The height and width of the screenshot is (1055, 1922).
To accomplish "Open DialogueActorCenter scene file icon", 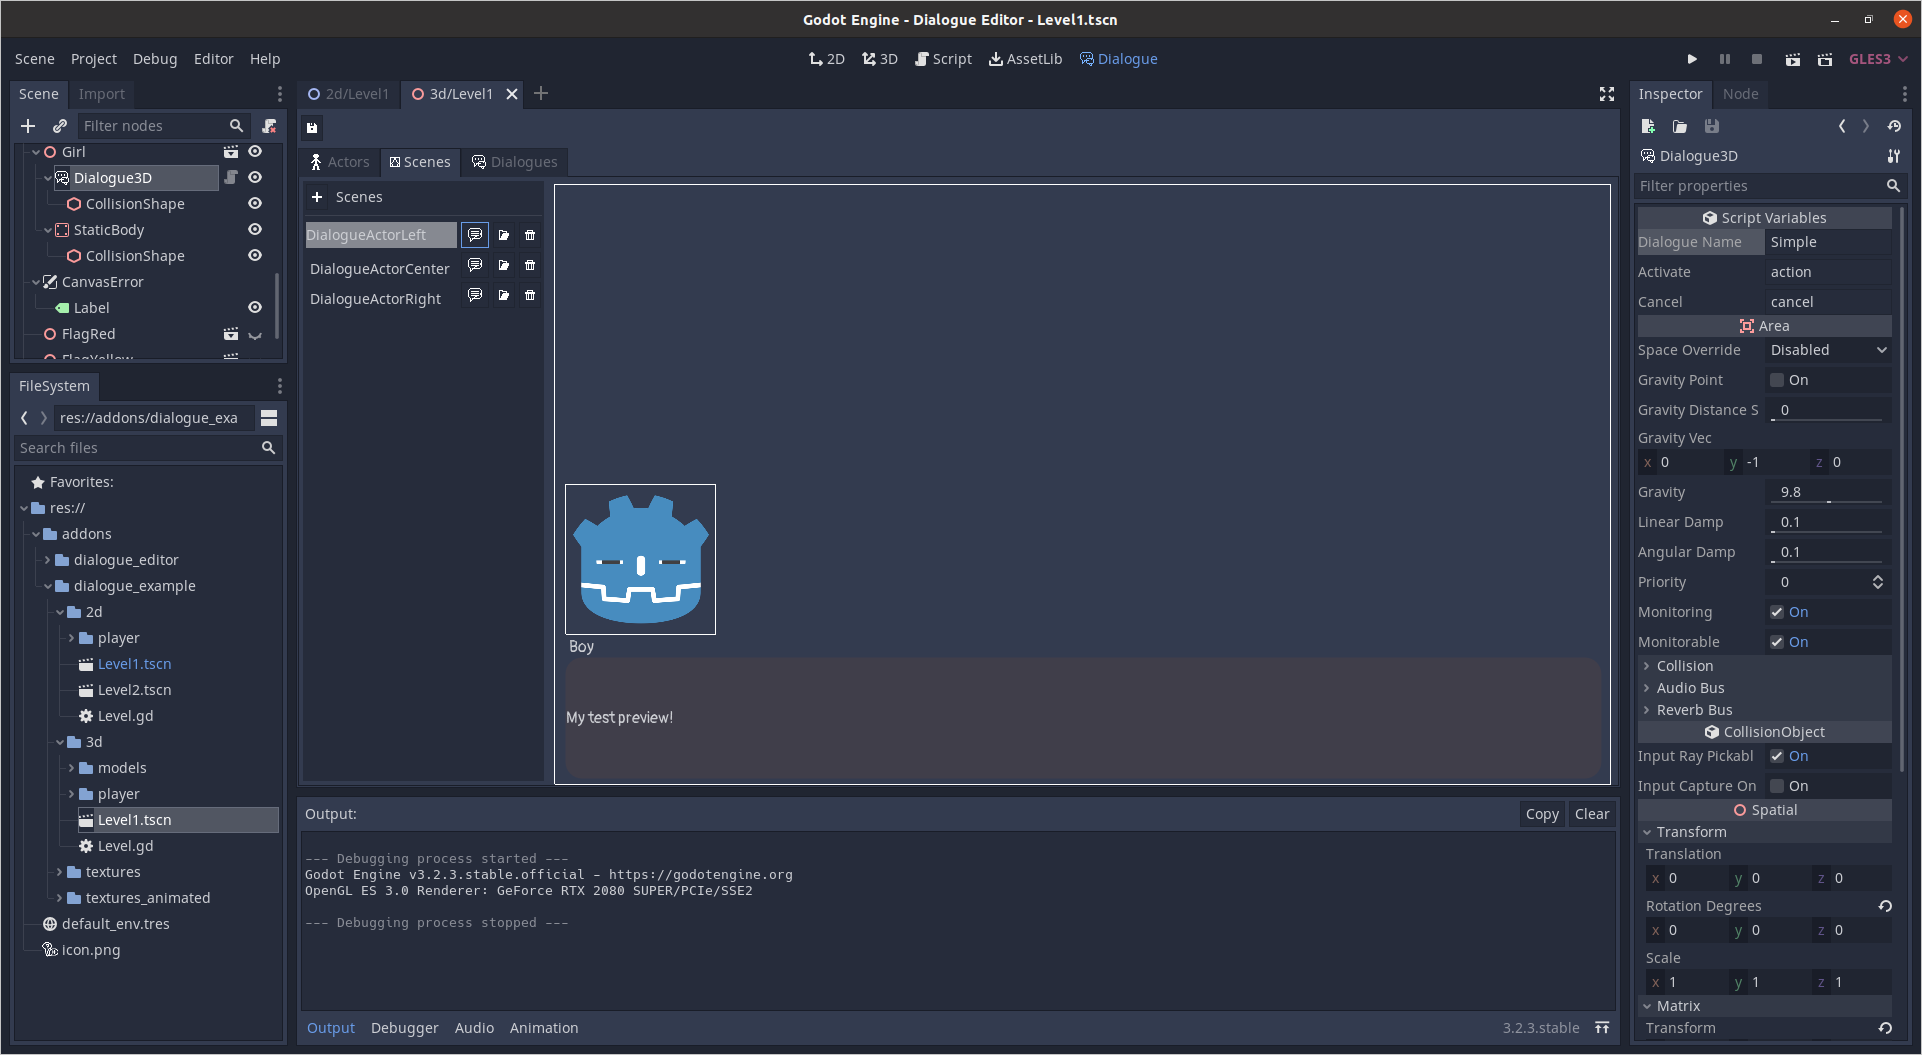I will point(503,265).
